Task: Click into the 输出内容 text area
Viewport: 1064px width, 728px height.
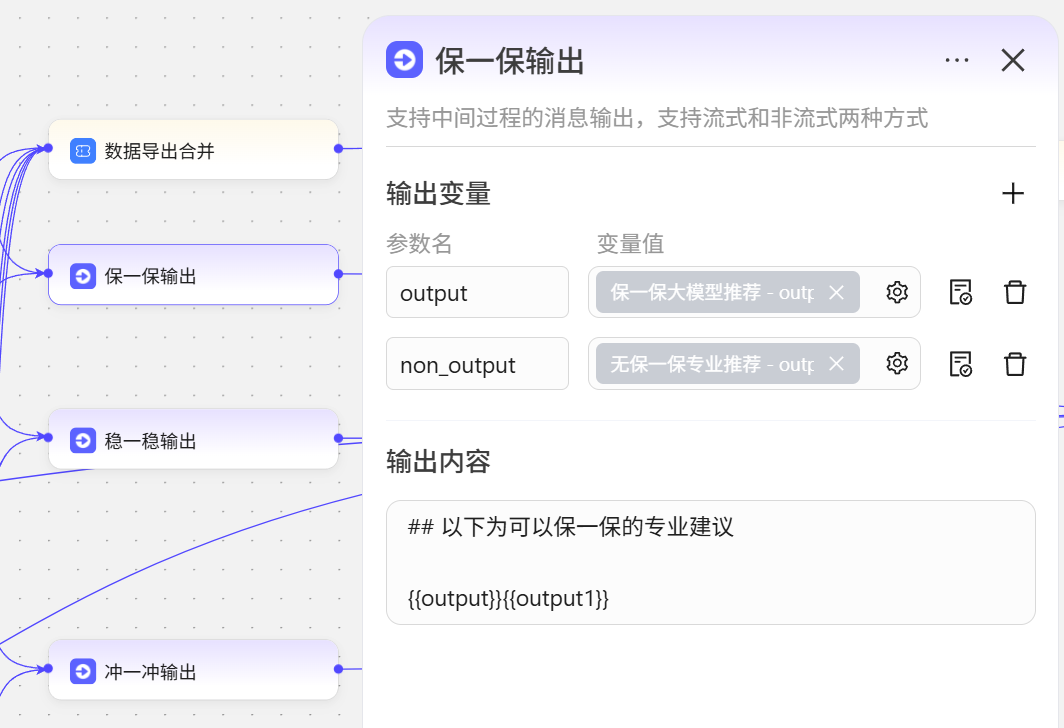Action: click(710, 562)
